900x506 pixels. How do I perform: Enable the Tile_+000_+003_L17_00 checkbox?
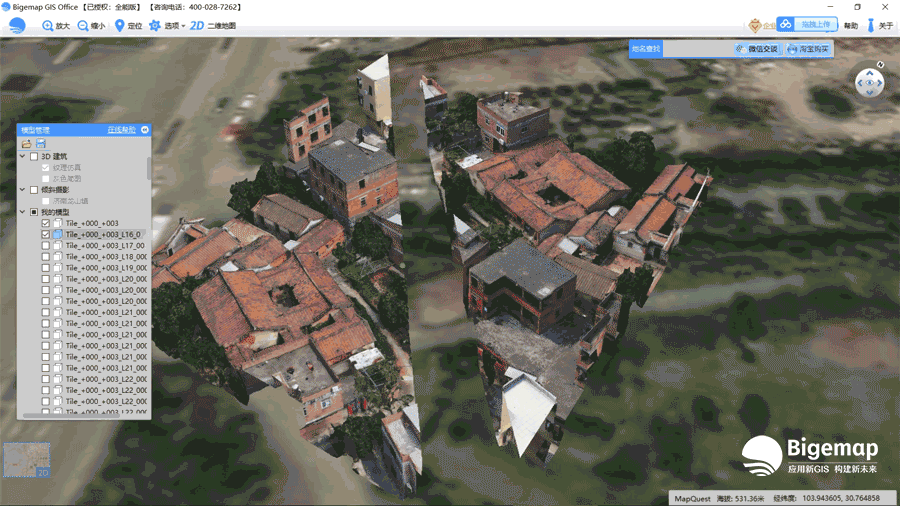pyautogui.click(x=45, y=245)
